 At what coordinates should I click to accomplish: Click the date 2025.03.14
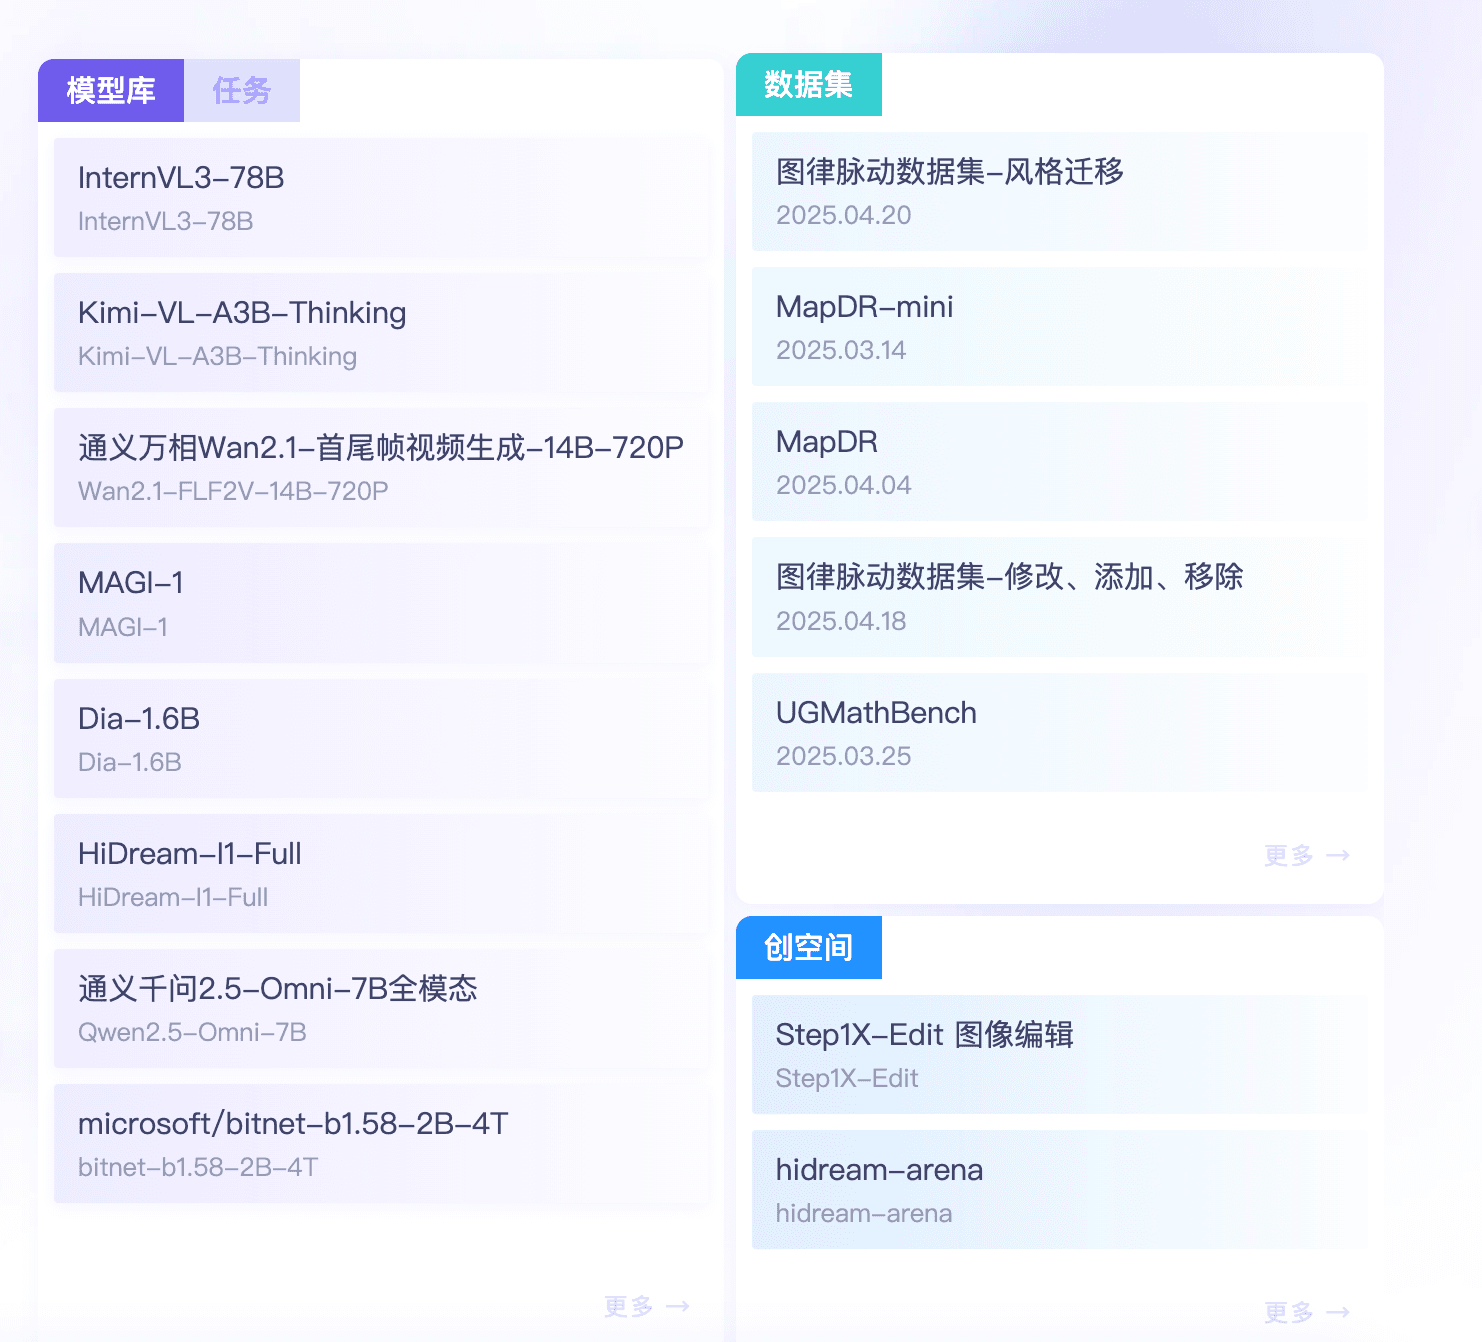[841, 350]
